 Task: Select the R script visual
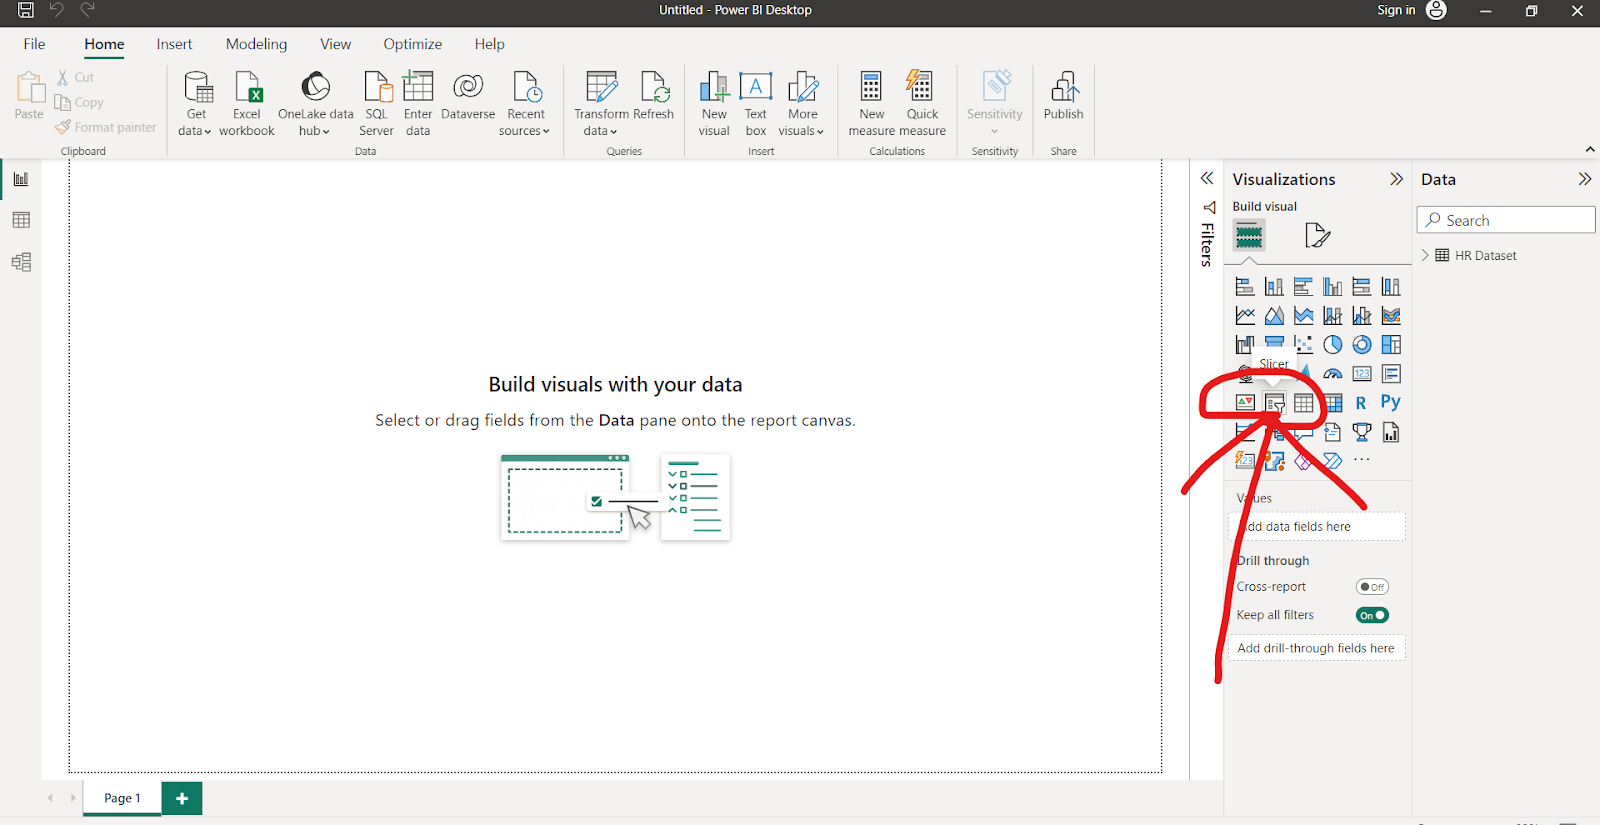1361,403
